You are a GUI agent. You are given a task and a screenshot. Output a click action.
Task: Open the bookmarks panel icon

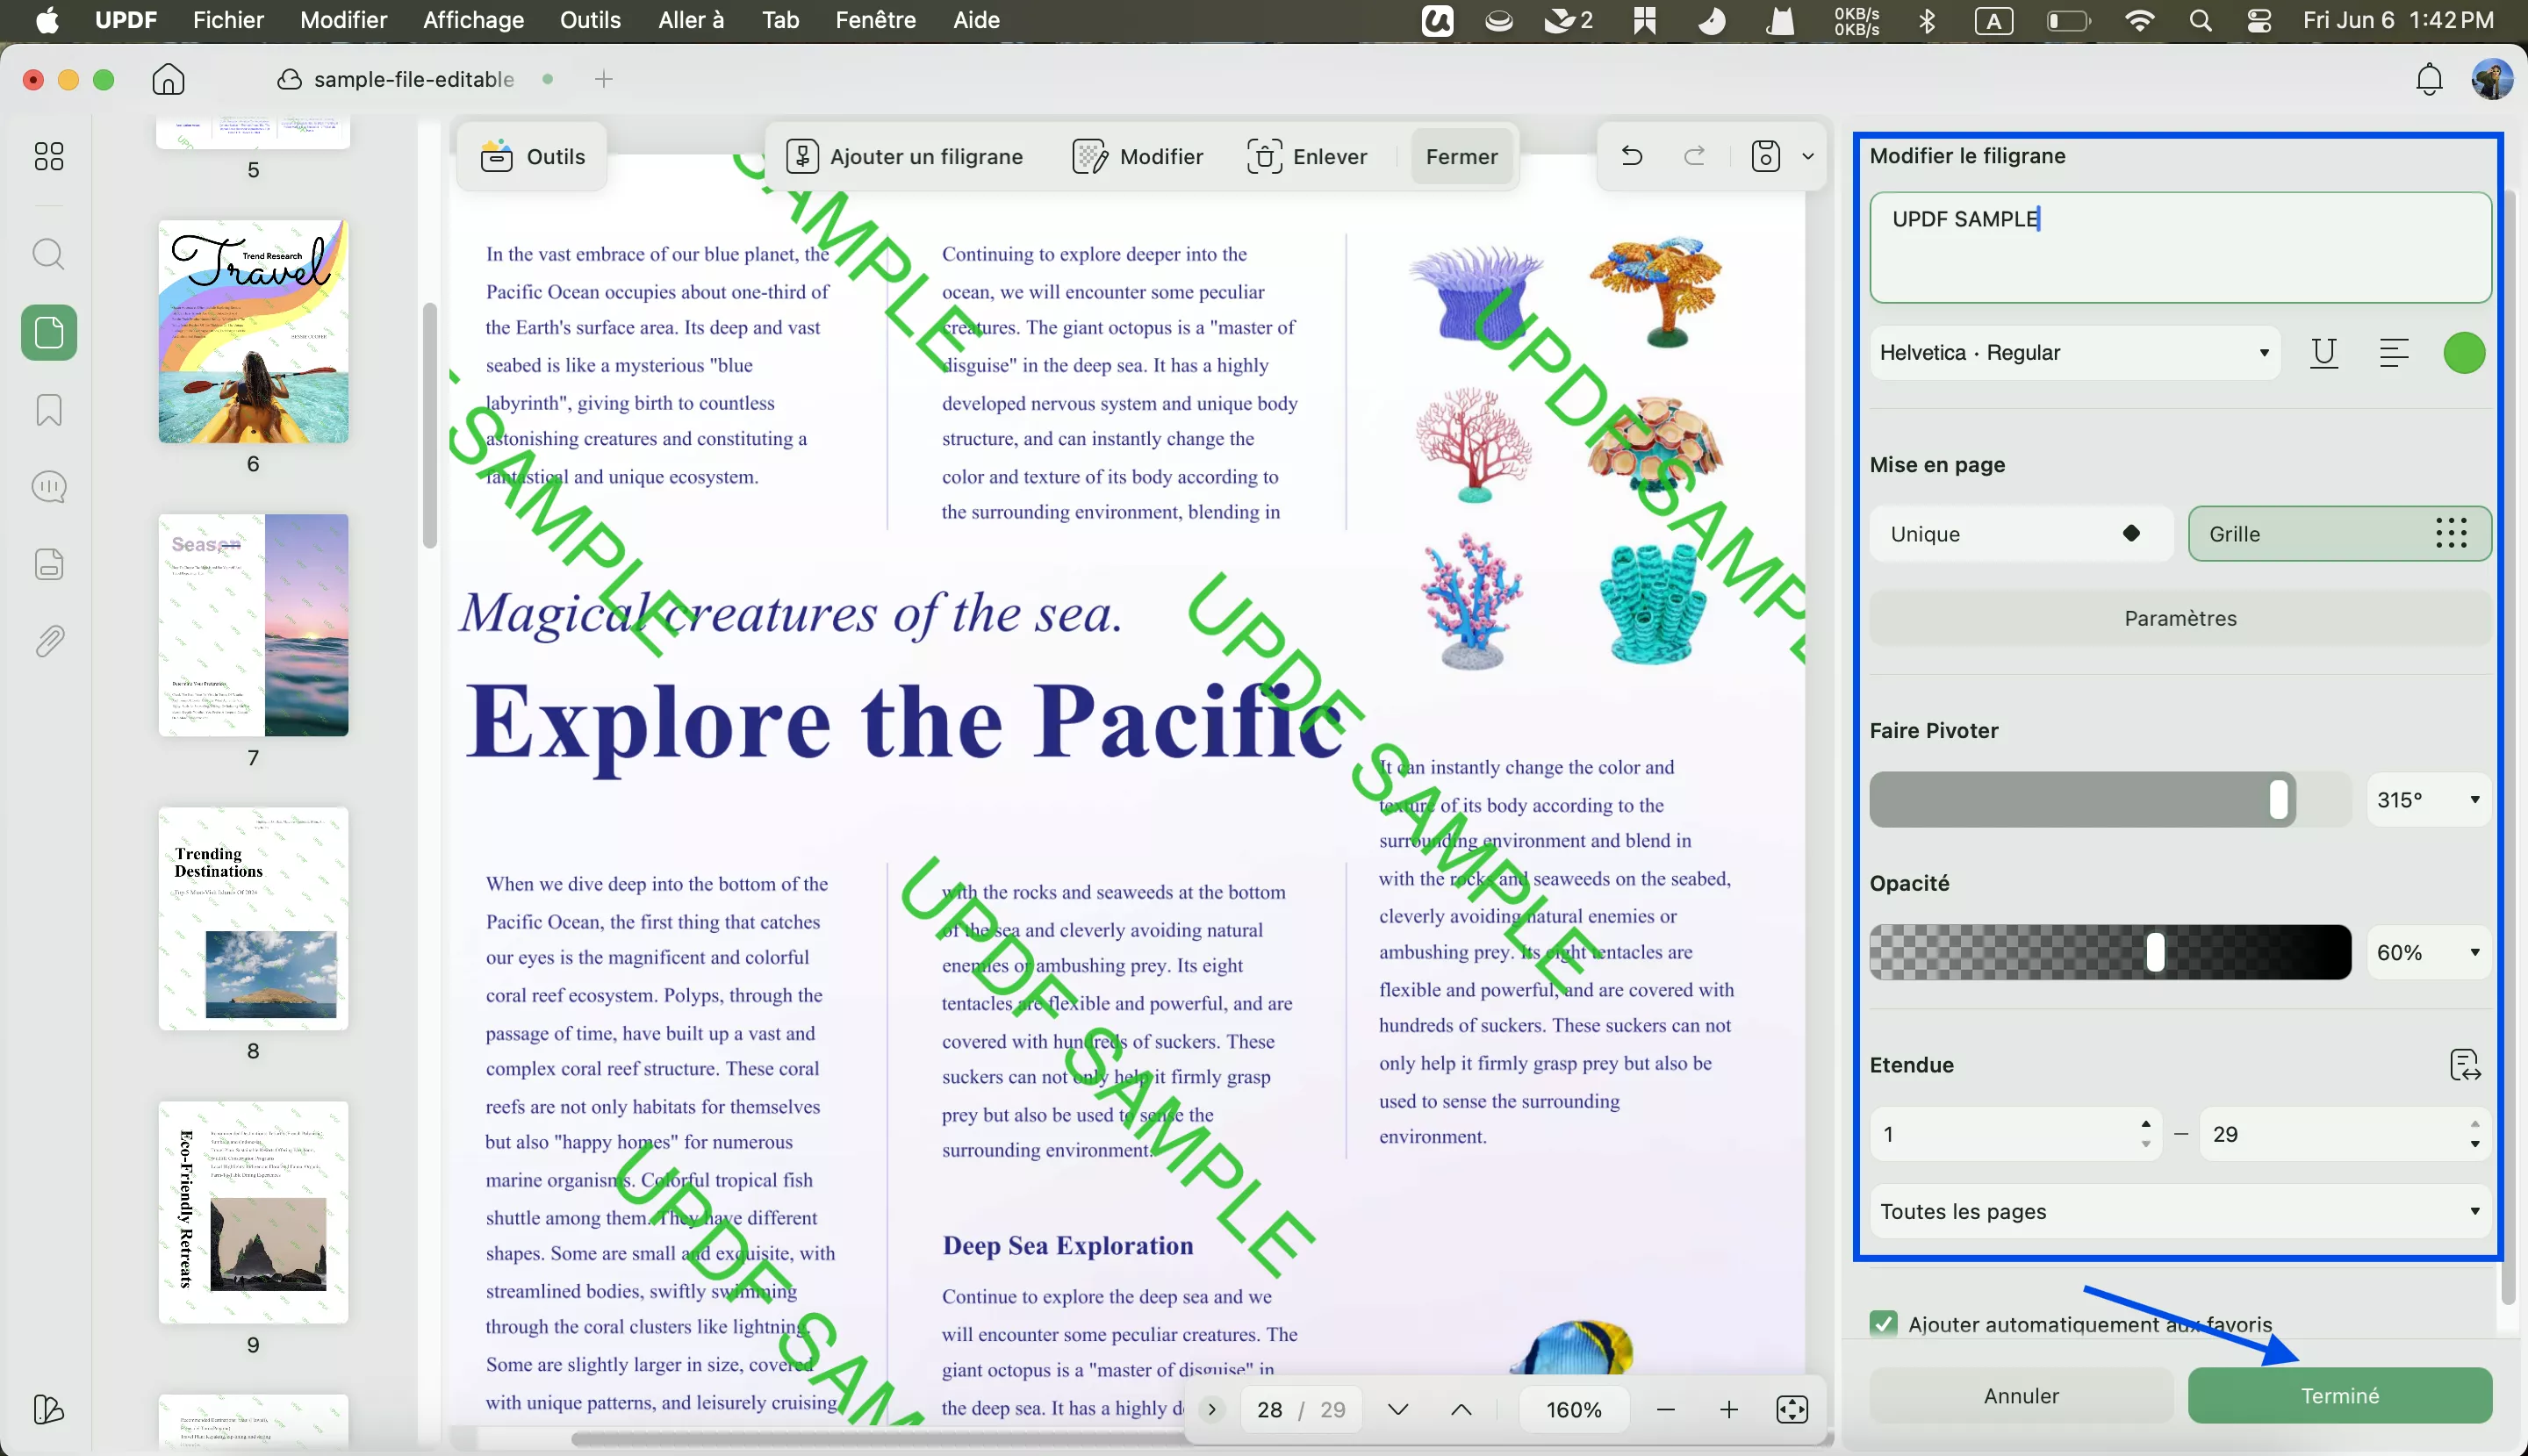click(48, 410)
